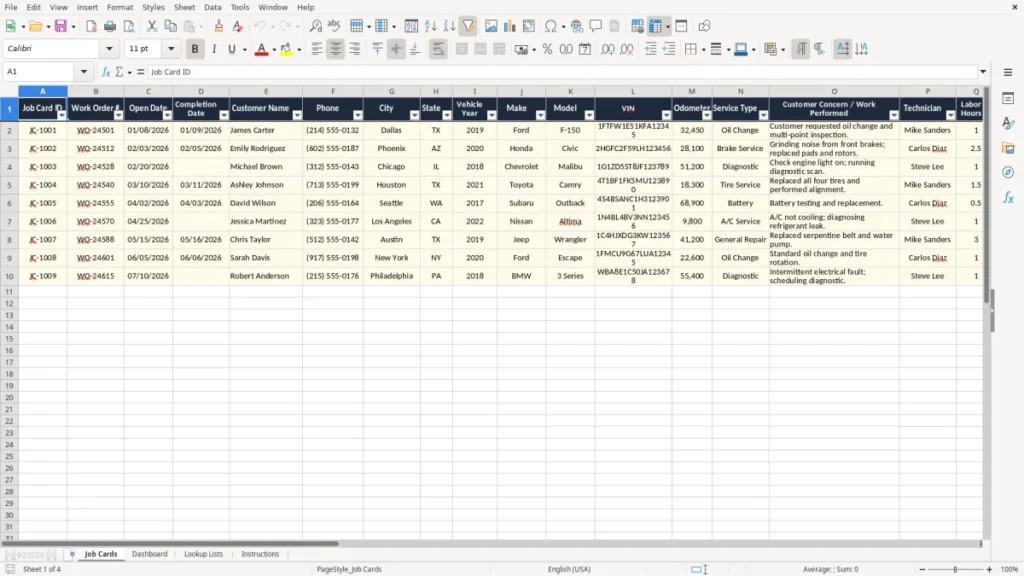Open the Data menu

[213, 7]
